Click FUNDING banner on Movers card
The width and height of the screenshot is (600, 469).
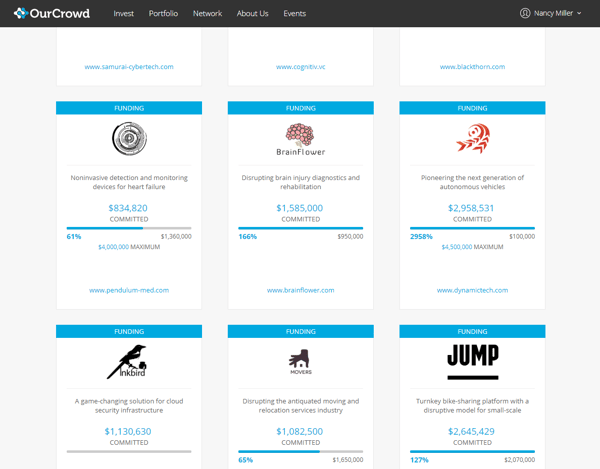pos(301,331)
